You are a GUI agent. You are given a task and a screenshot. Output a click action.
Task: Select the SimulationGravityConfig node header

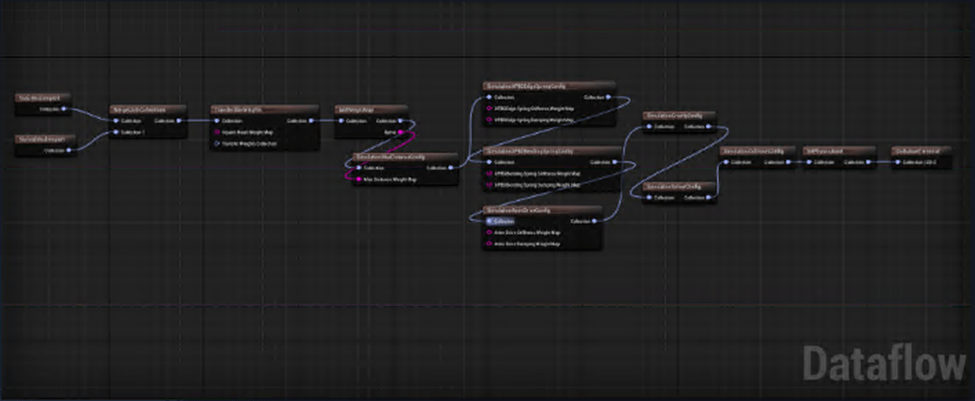point(679,116)
